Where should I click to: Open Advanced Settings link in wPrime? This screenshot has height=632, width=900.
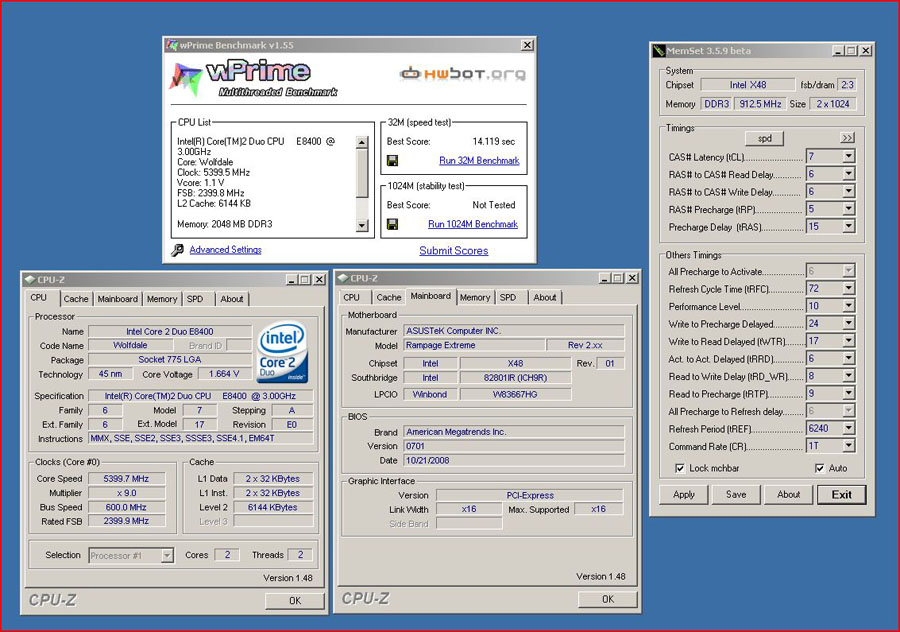226,250
